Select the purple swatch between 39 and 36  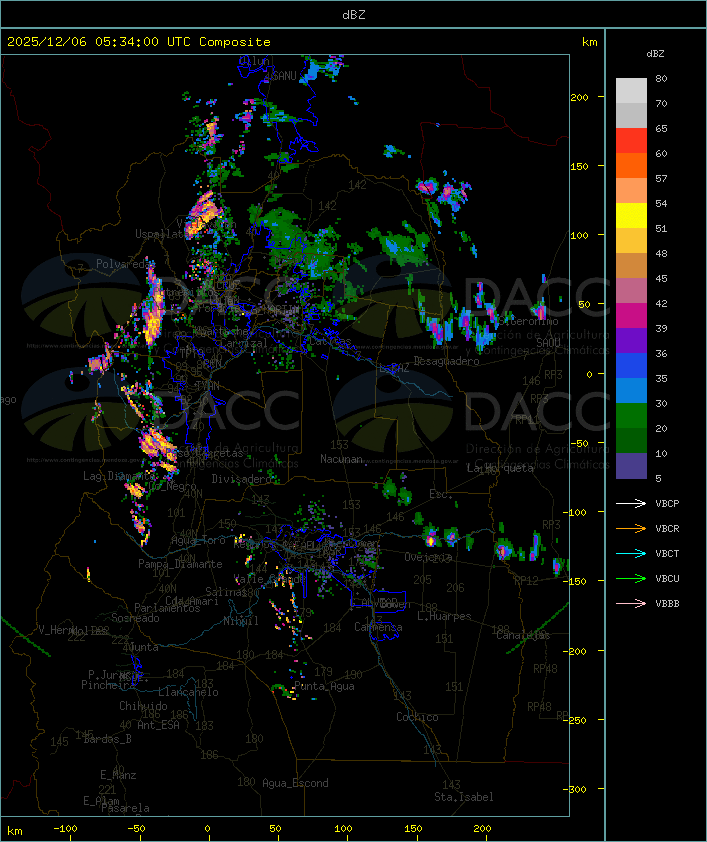coord(631,340)
